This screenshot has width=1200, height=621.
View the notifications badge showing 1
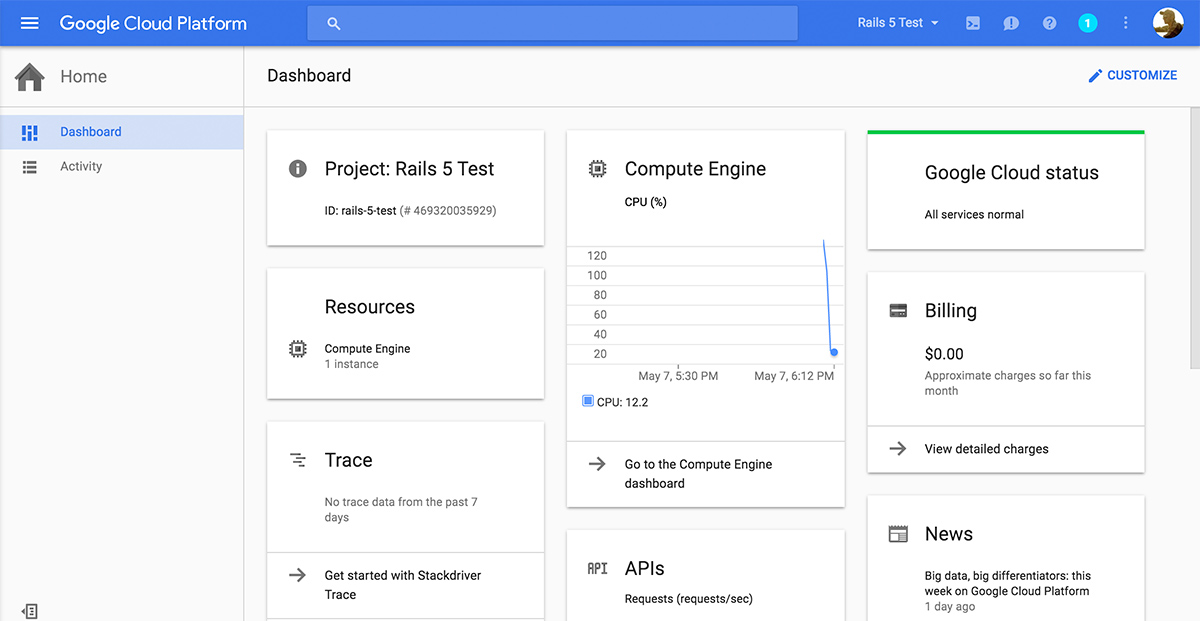click(1088, 23)
